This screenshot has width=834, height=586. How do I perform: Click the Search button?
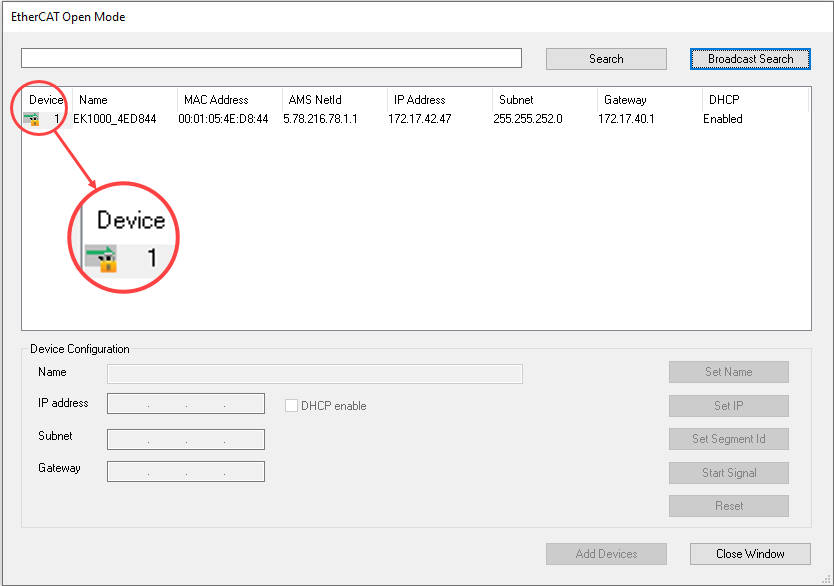point(606,59)
